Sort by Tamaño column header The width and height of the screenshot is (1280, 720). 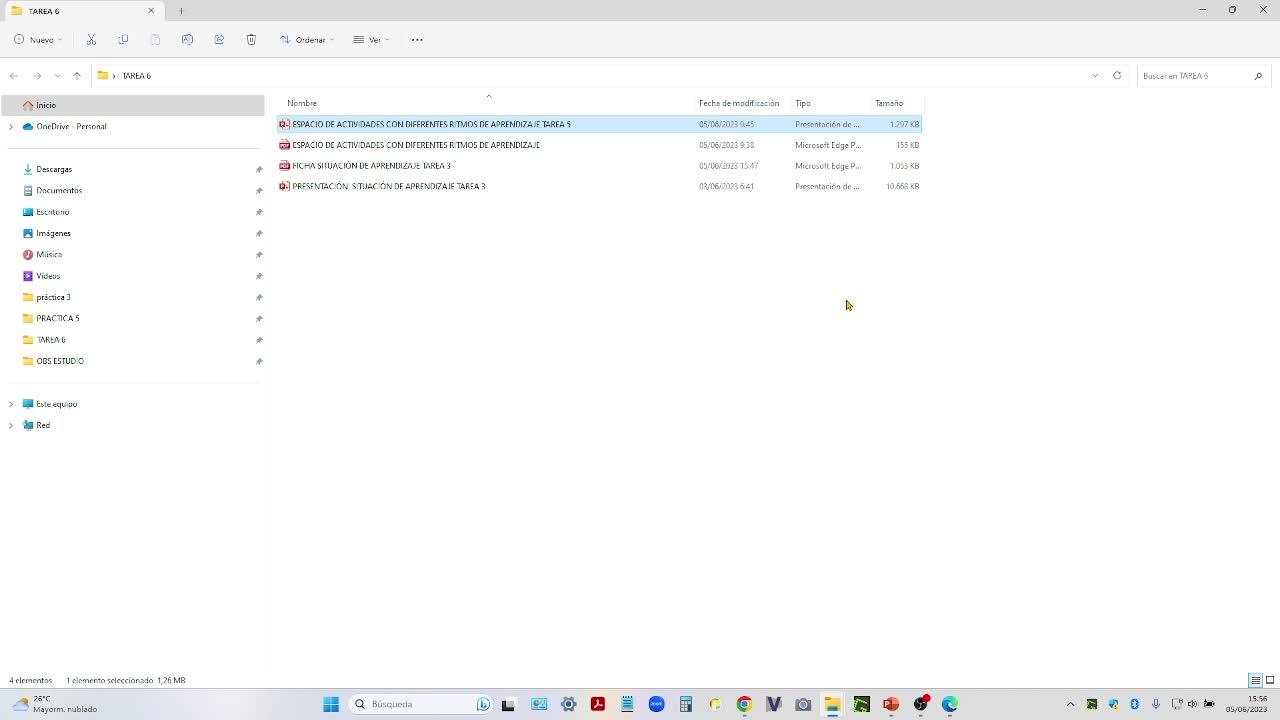889,103
